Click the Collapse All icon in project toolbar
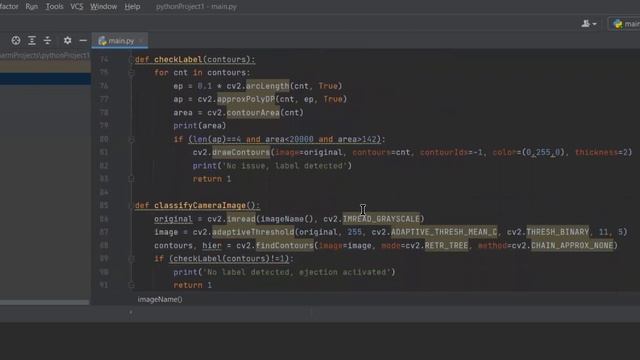 [x=47, y=40]
